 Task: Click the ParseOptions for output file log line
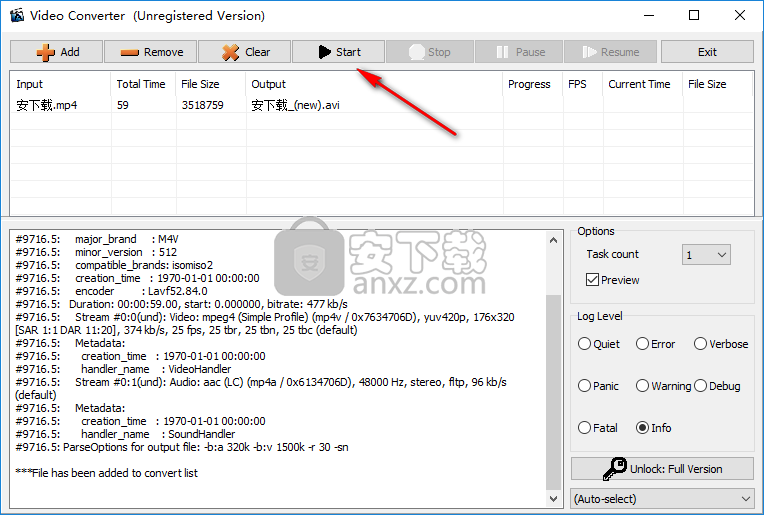[182, 447]
